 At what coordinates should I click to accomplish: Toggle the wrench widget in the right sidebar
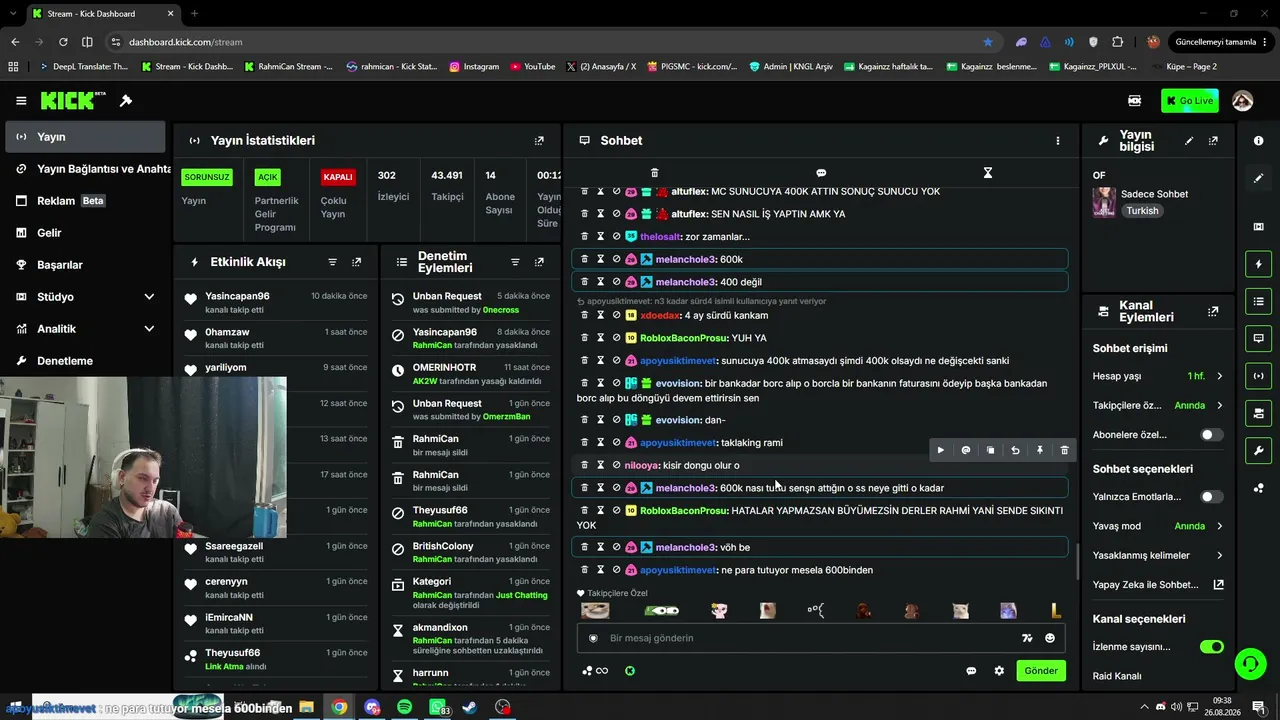(1258, 450)
